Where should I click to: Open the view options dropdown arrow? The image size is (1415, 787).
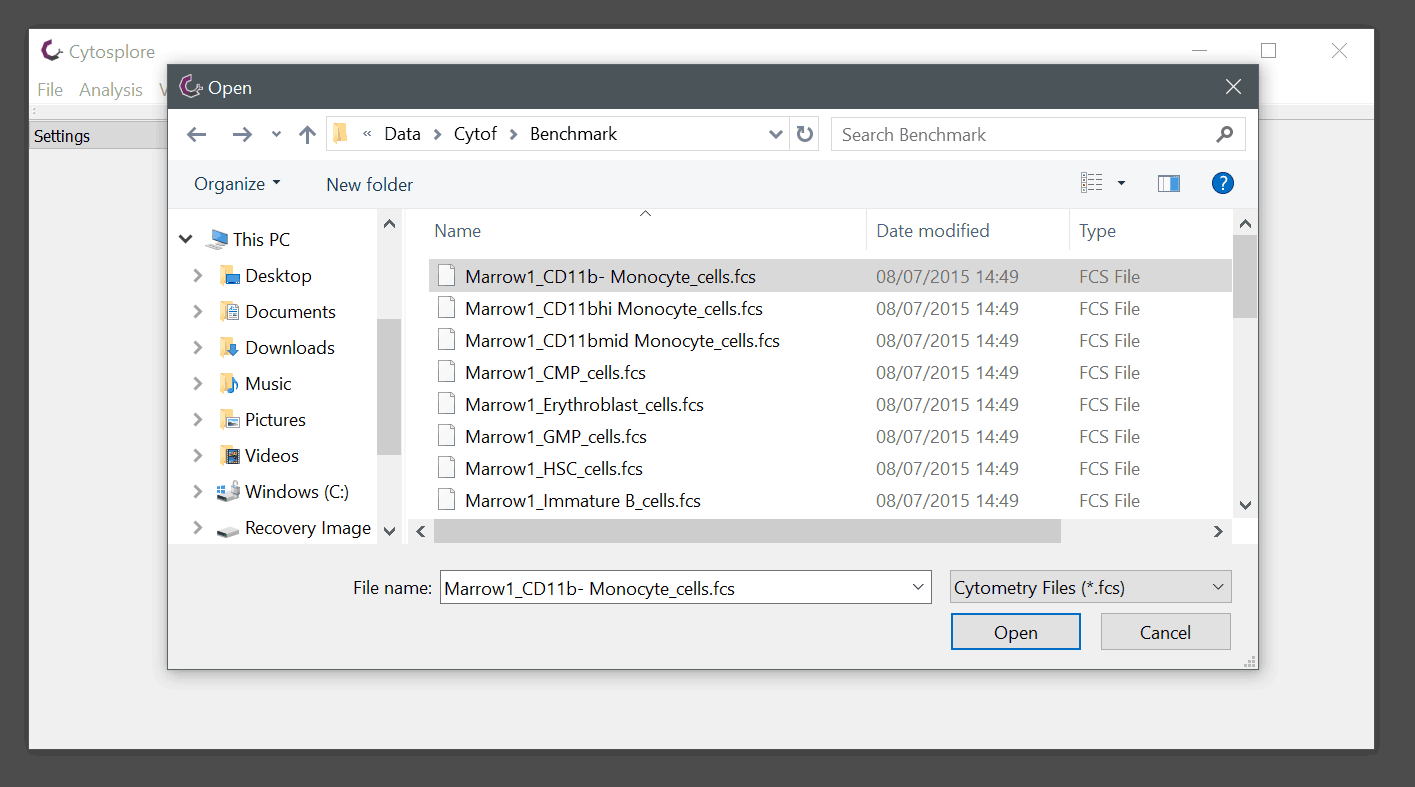click(1121, 183)
